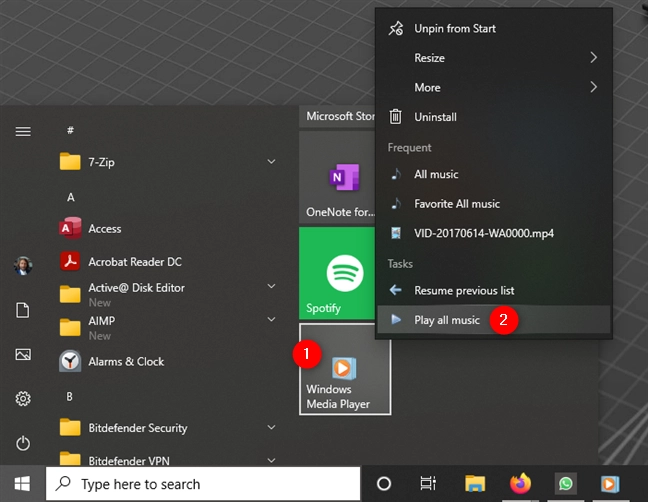648x502 pixels.
Task: Open the Spotify tile
Action: 337,273
